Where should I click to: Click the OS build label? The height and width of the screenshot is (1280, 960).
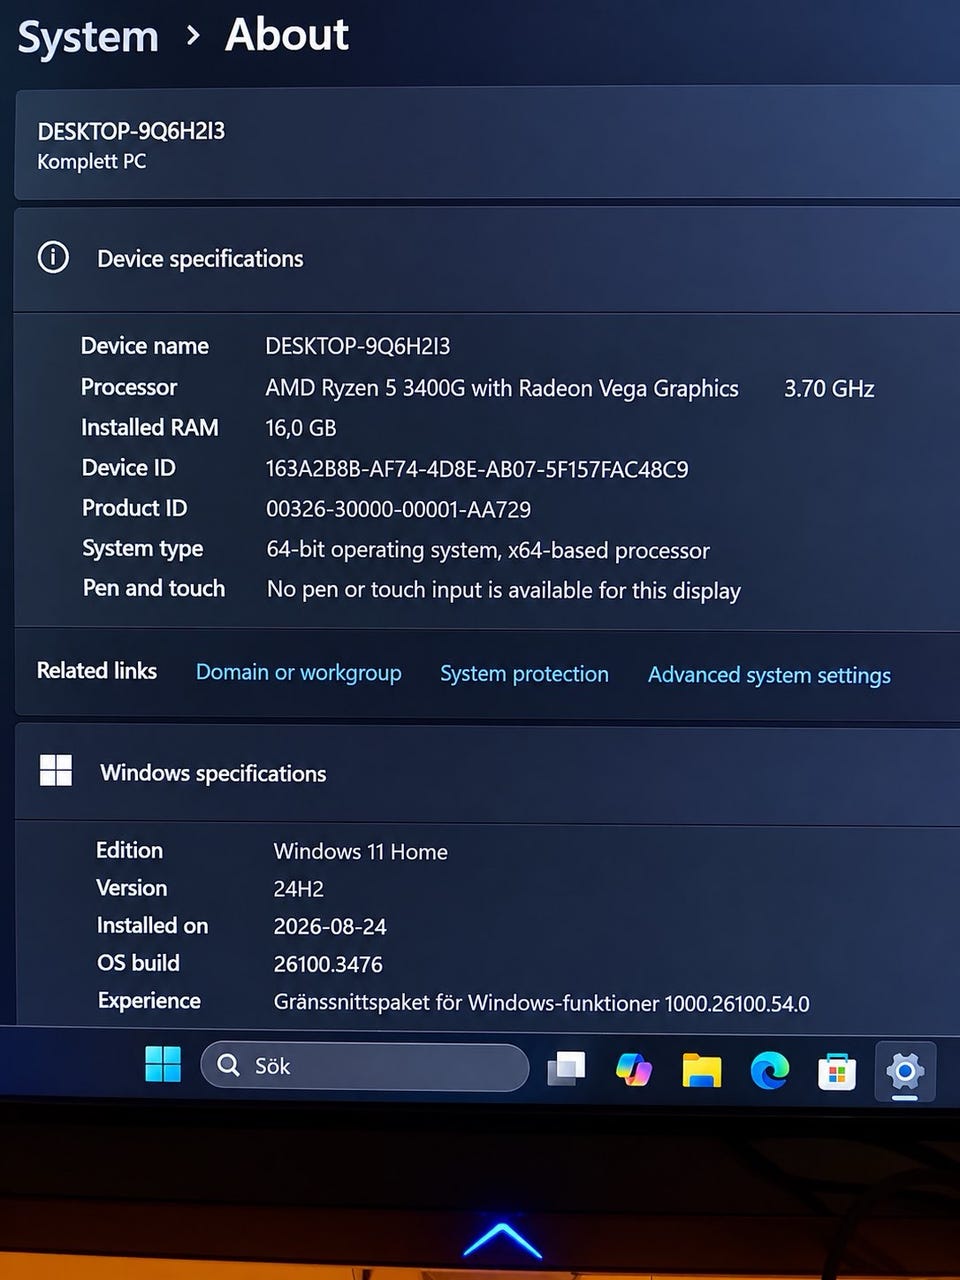click(x=139, y=963)
